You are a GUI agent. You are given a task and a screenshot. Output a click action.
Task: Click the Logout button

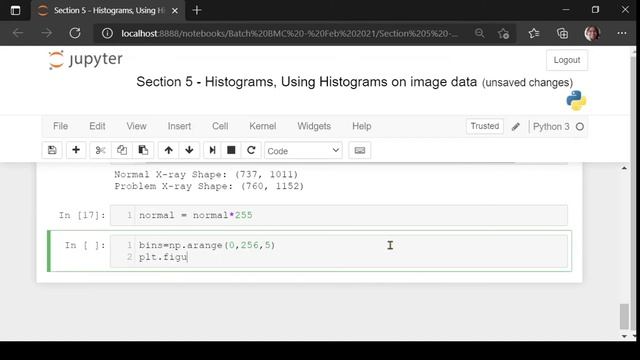pos(567,60)
